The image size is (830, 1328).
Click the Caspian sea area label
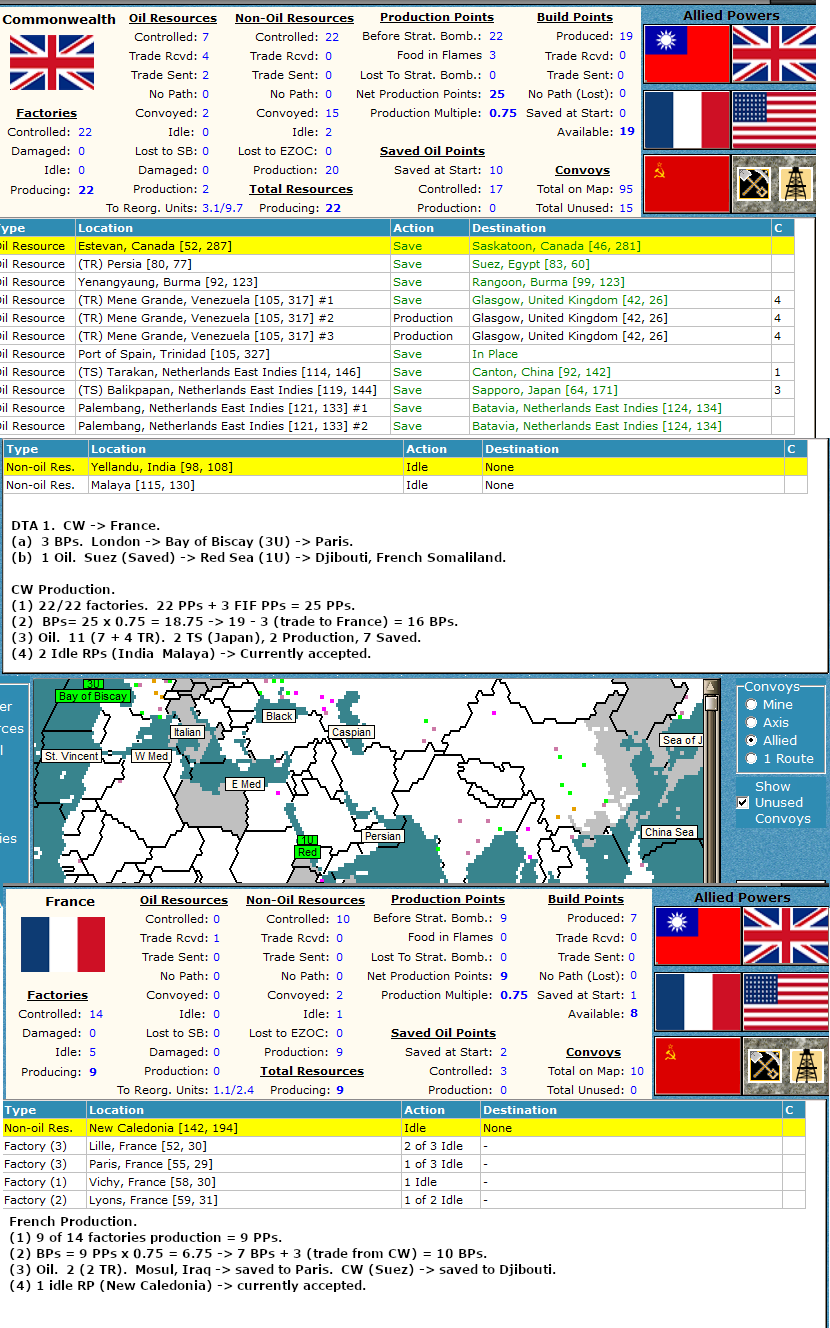coord(352,732)
